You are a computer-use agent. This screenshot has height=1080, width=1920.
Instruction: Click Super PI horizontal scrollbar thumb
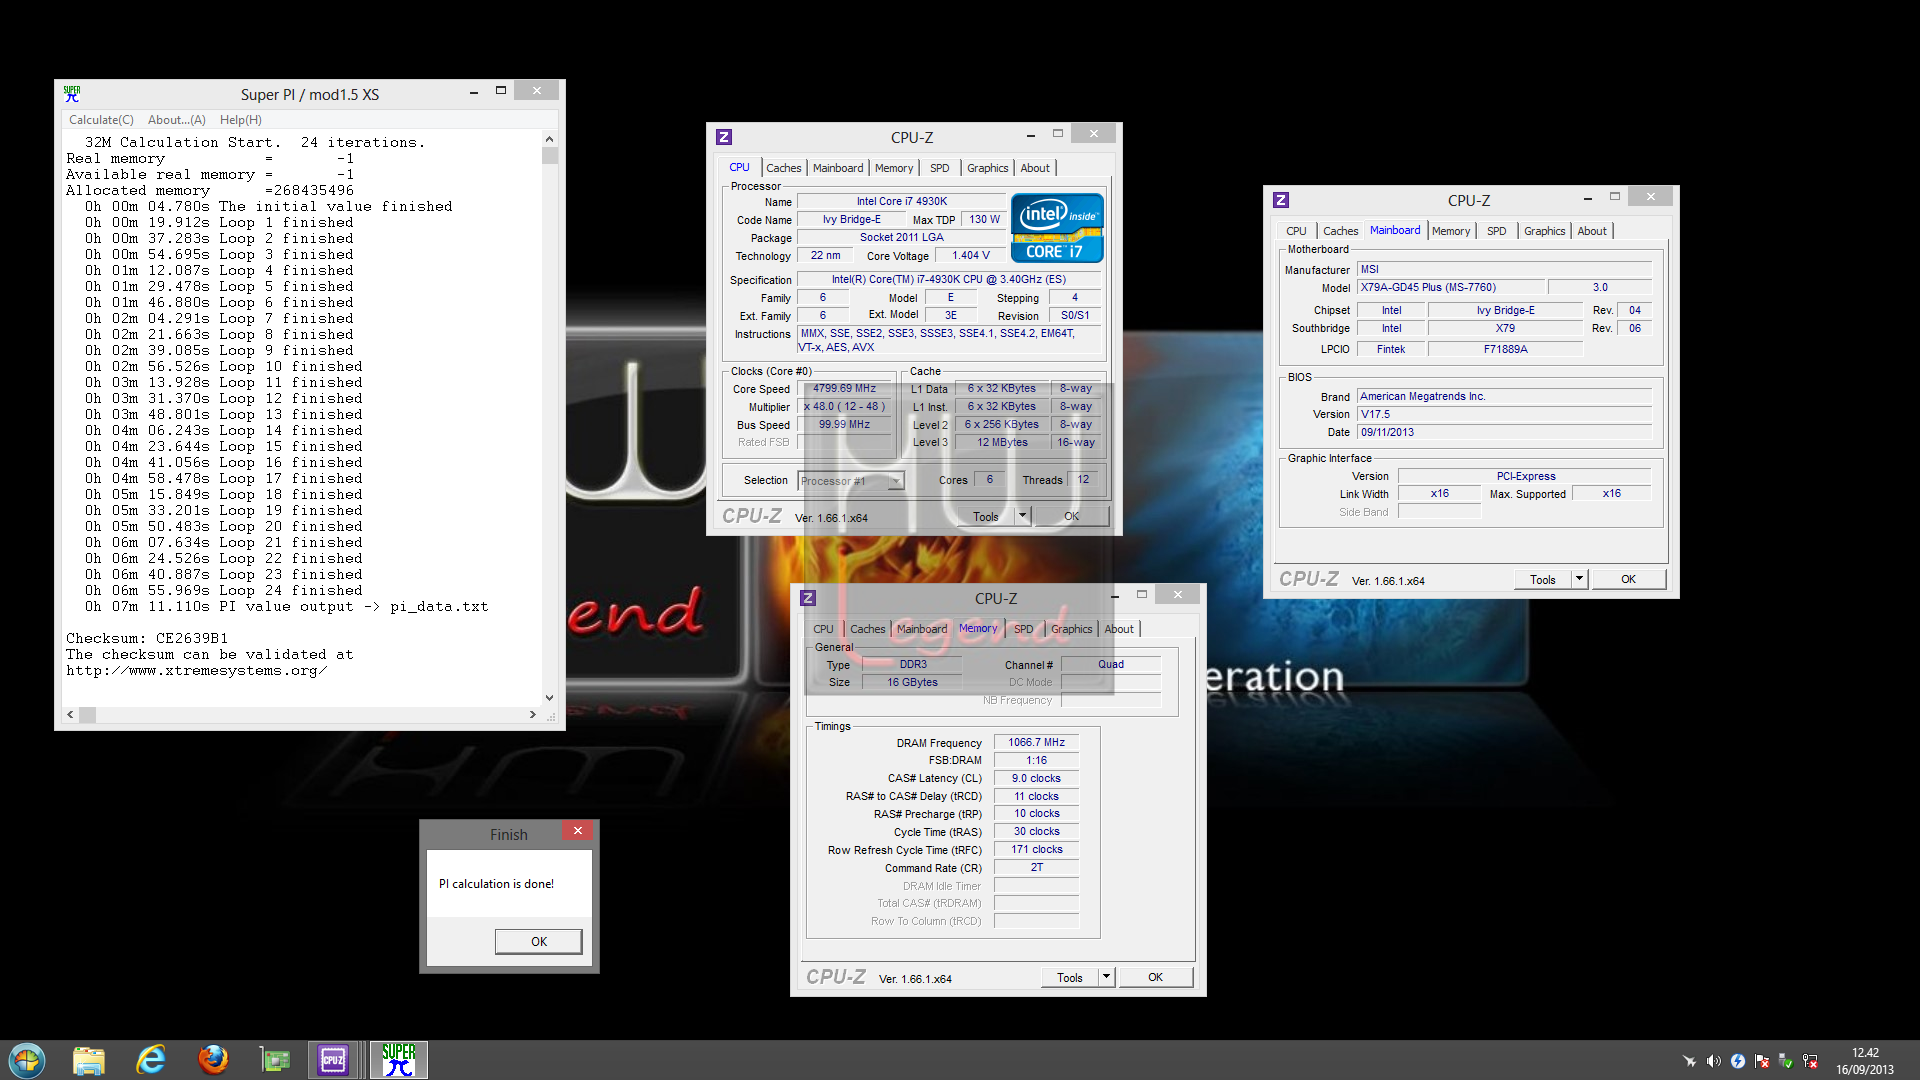coord(87,715)
